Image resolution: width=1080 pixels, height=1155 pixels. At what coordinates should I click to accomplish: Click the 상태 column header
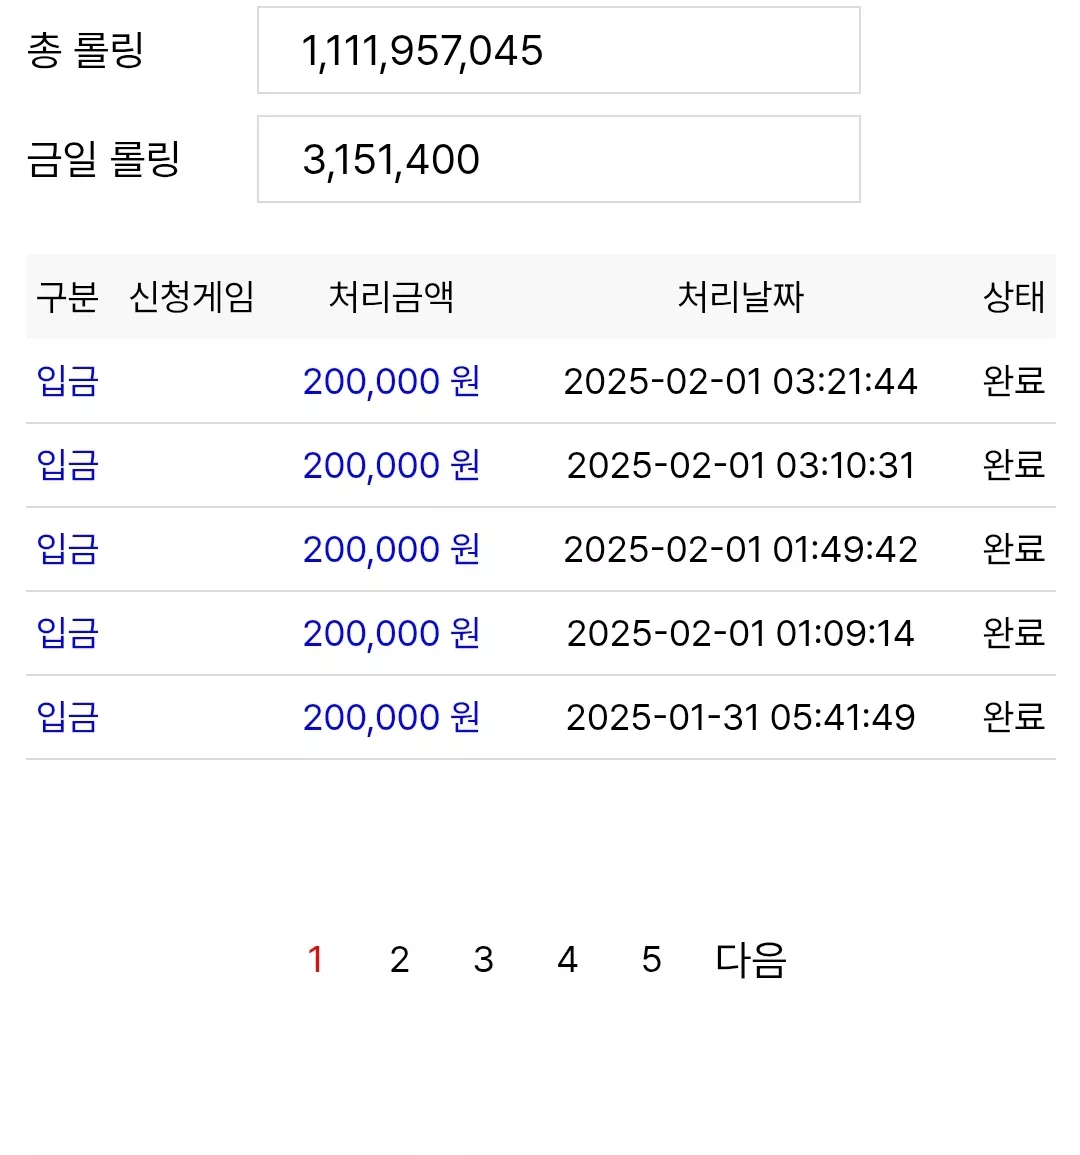1014,297
